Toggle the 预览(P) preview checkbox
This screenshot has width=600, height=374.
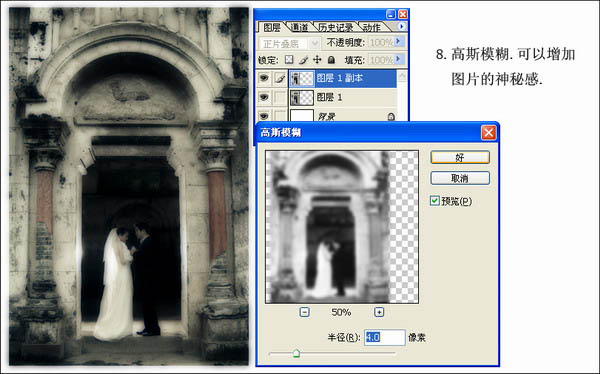coord(434,201)
